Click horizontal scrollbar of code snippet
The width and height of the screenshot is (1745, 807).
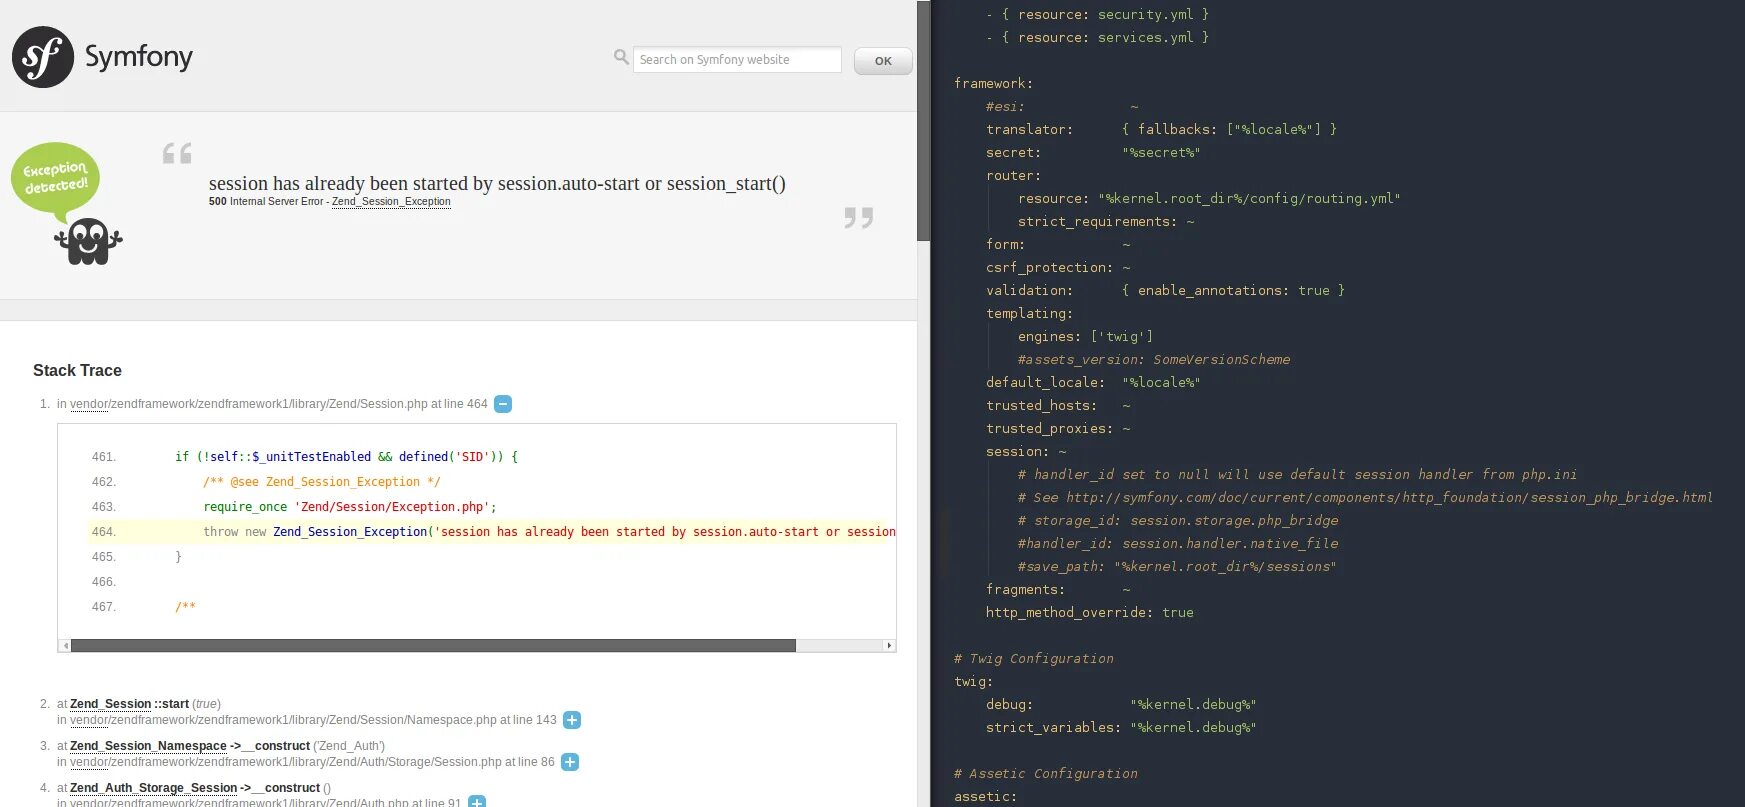[433, 646]
